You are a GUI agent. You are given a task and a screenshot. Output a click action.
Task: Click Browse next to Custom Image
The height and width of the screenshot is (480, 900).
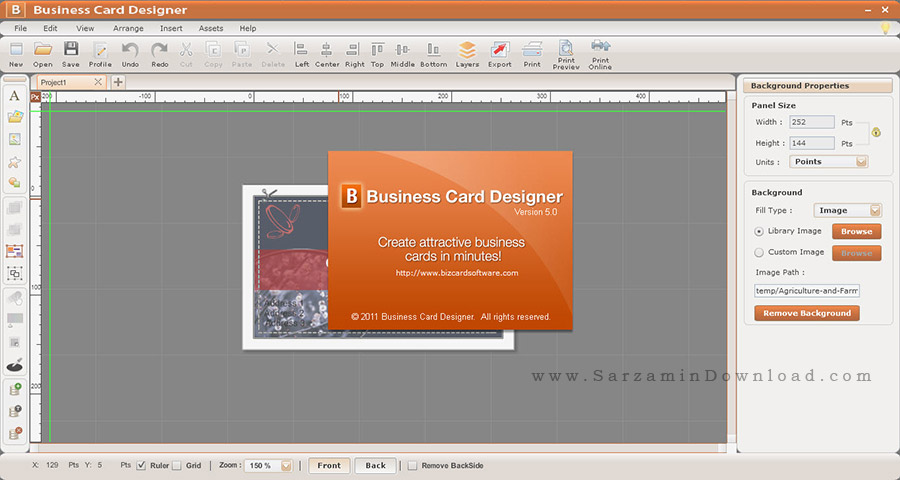pos(856,253)
